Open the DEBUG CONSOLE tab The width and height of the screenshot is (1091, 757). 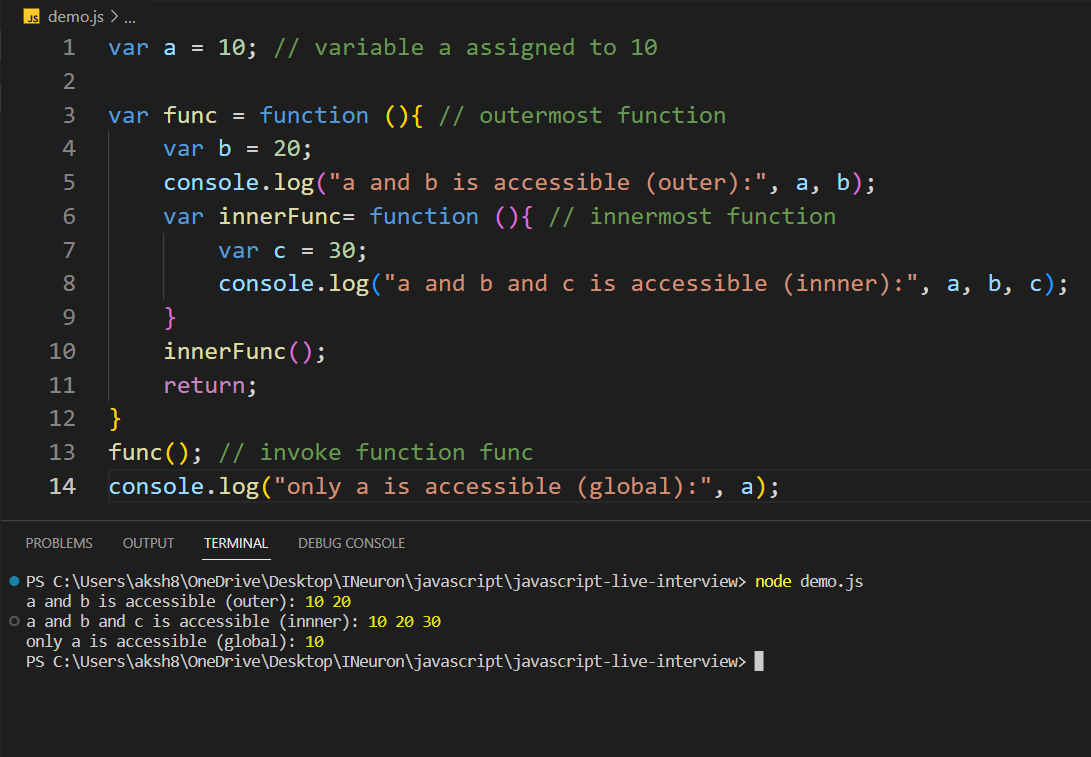tap(351, 543)
